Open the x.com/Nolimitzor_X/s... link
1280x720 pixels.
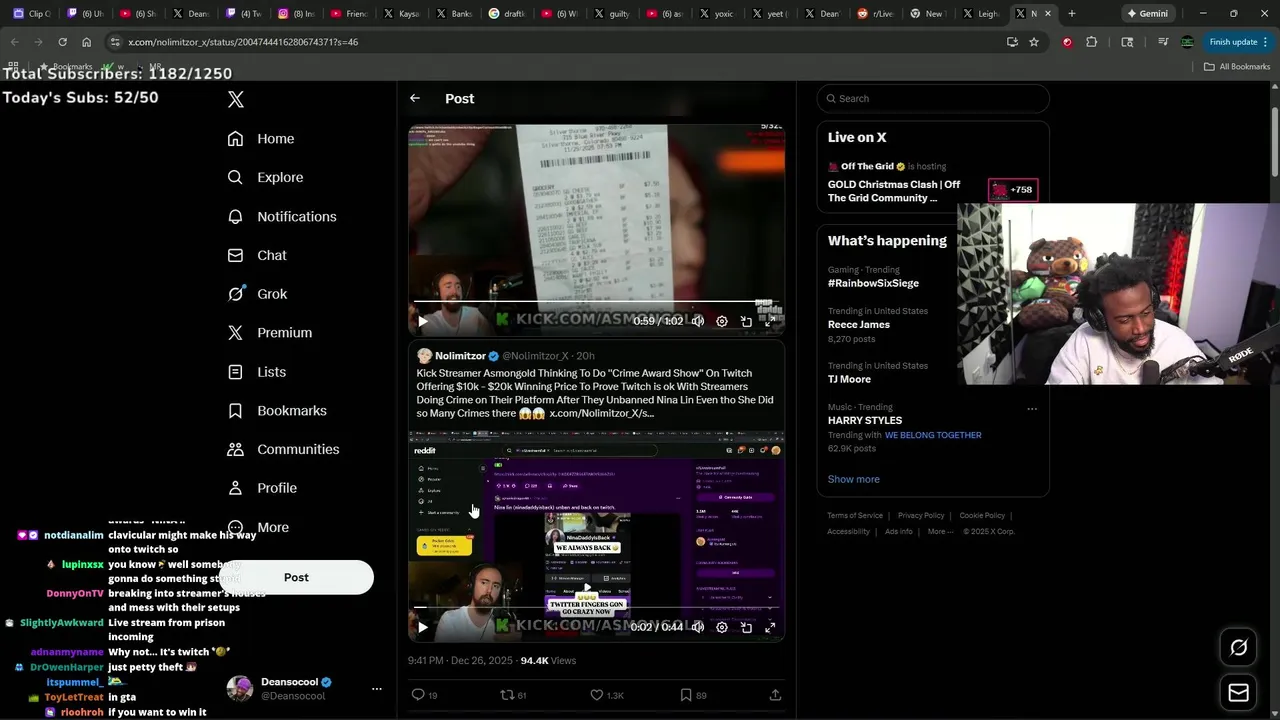coord(602,413)
